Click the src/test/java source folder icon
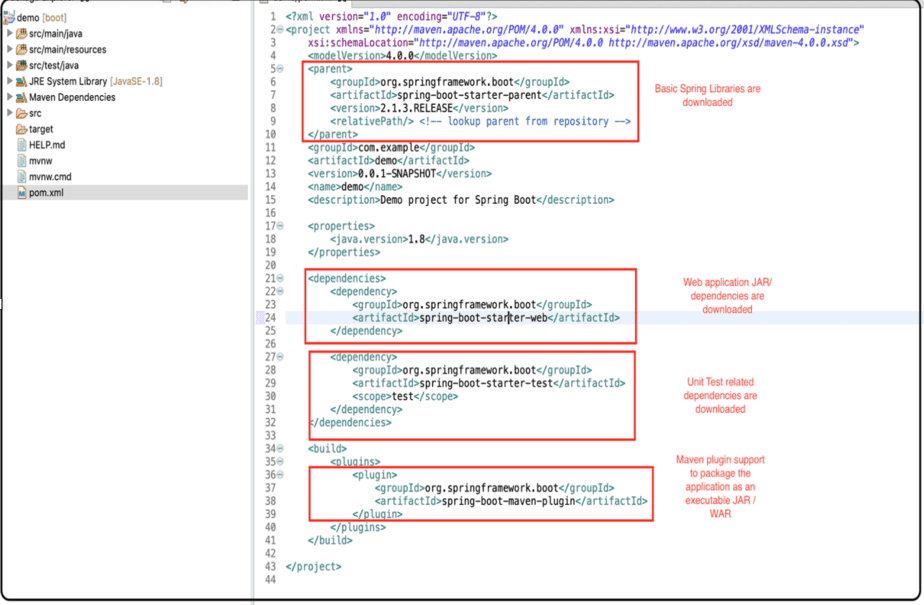Screen dimensions: 924x605 pyautogui.click(x=23, y=64)
